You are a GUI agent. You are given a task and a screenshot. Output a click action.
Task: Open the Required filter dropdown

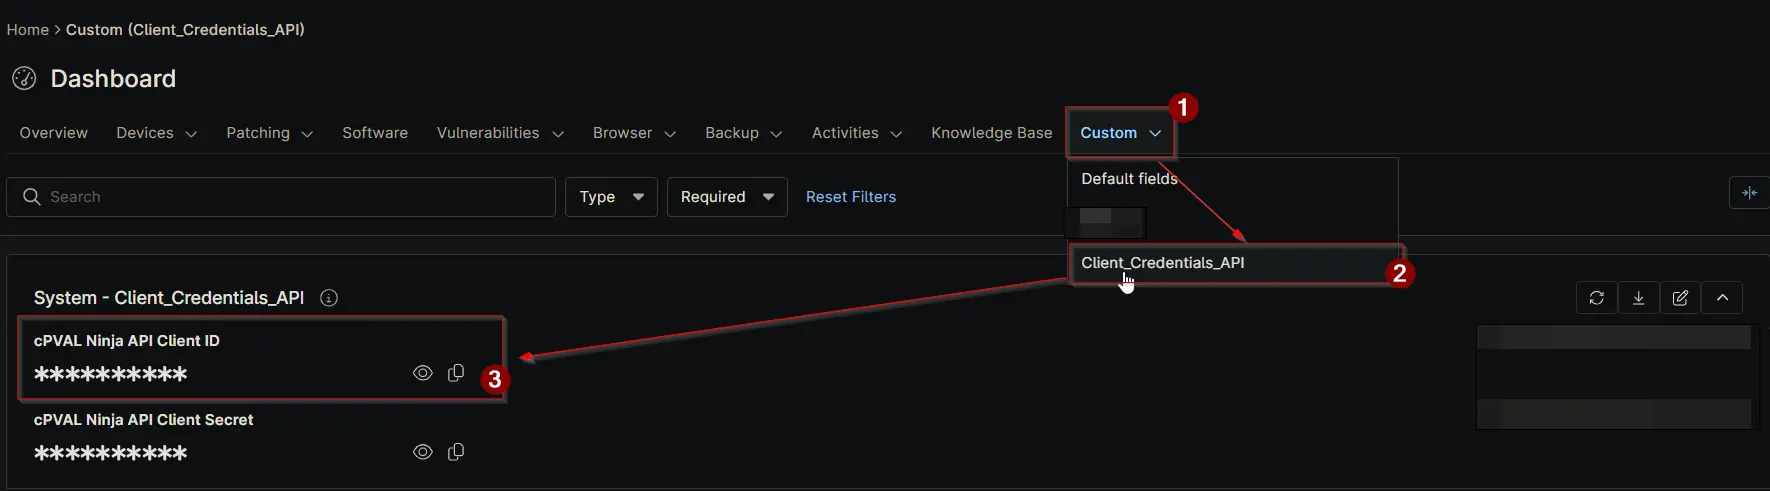pos(727,197)
